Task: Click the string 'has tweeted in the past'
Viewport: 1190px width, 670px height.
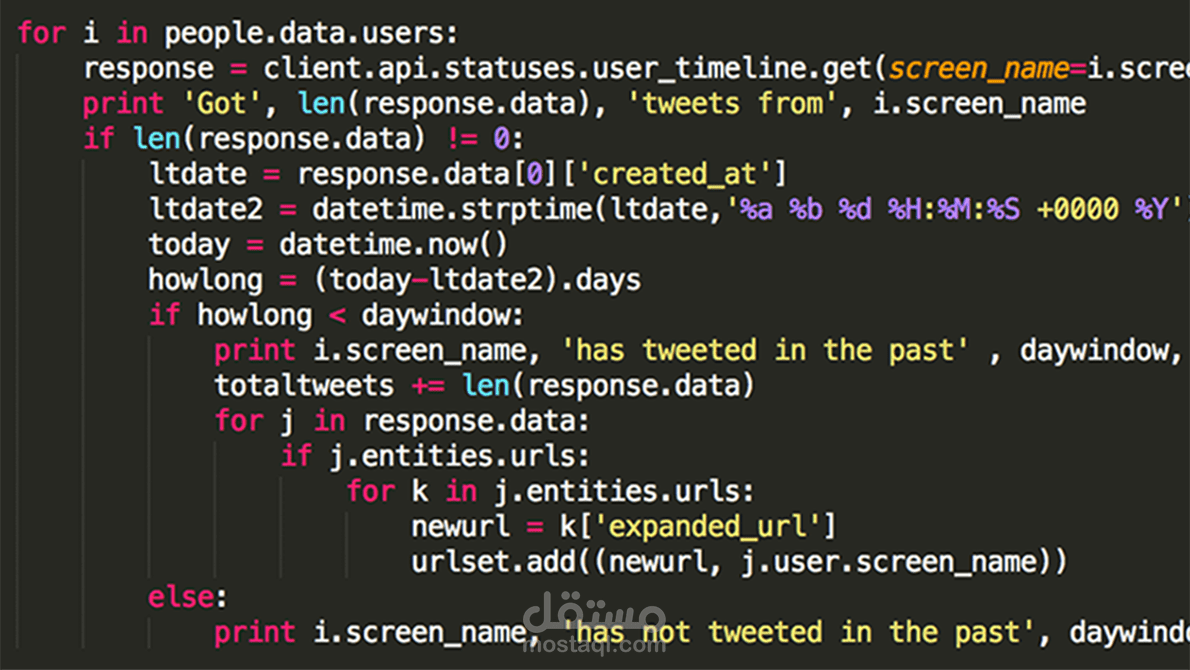Action: (765, 351)
